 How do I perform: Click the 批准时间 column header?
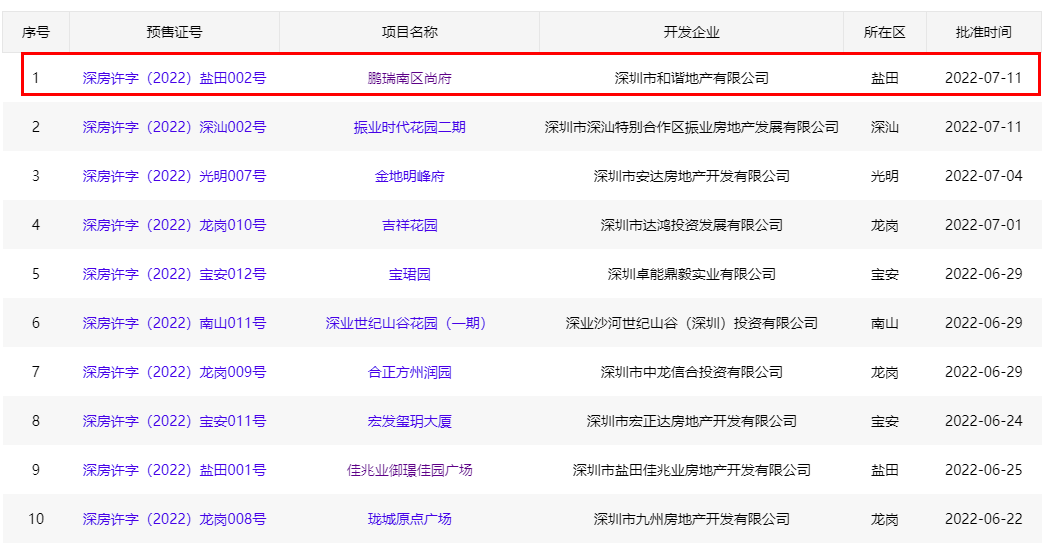[983, 32]
